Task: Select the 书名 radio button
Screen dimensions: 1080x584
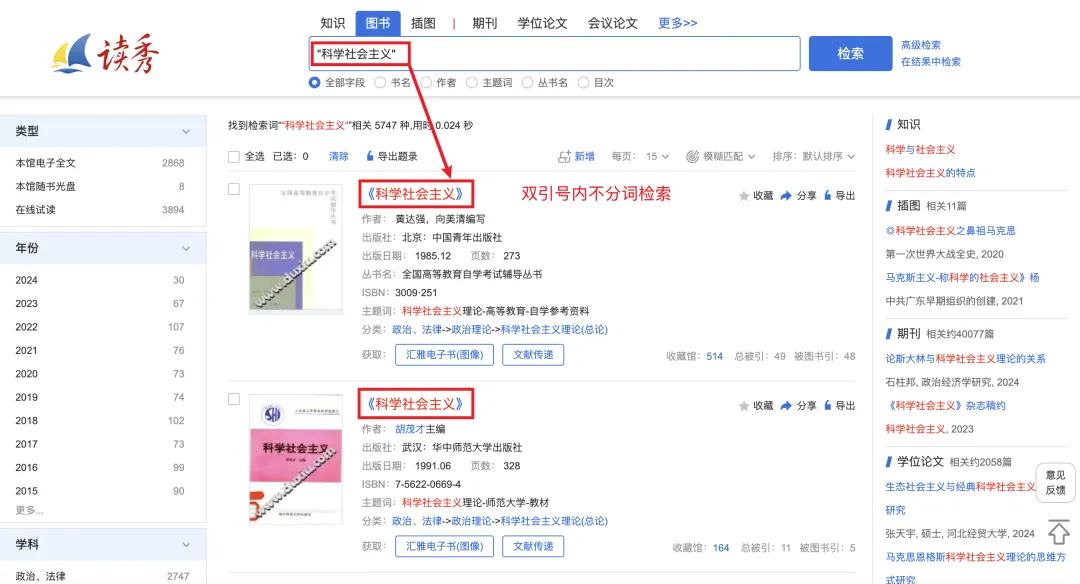Action: tap(380, 83)
